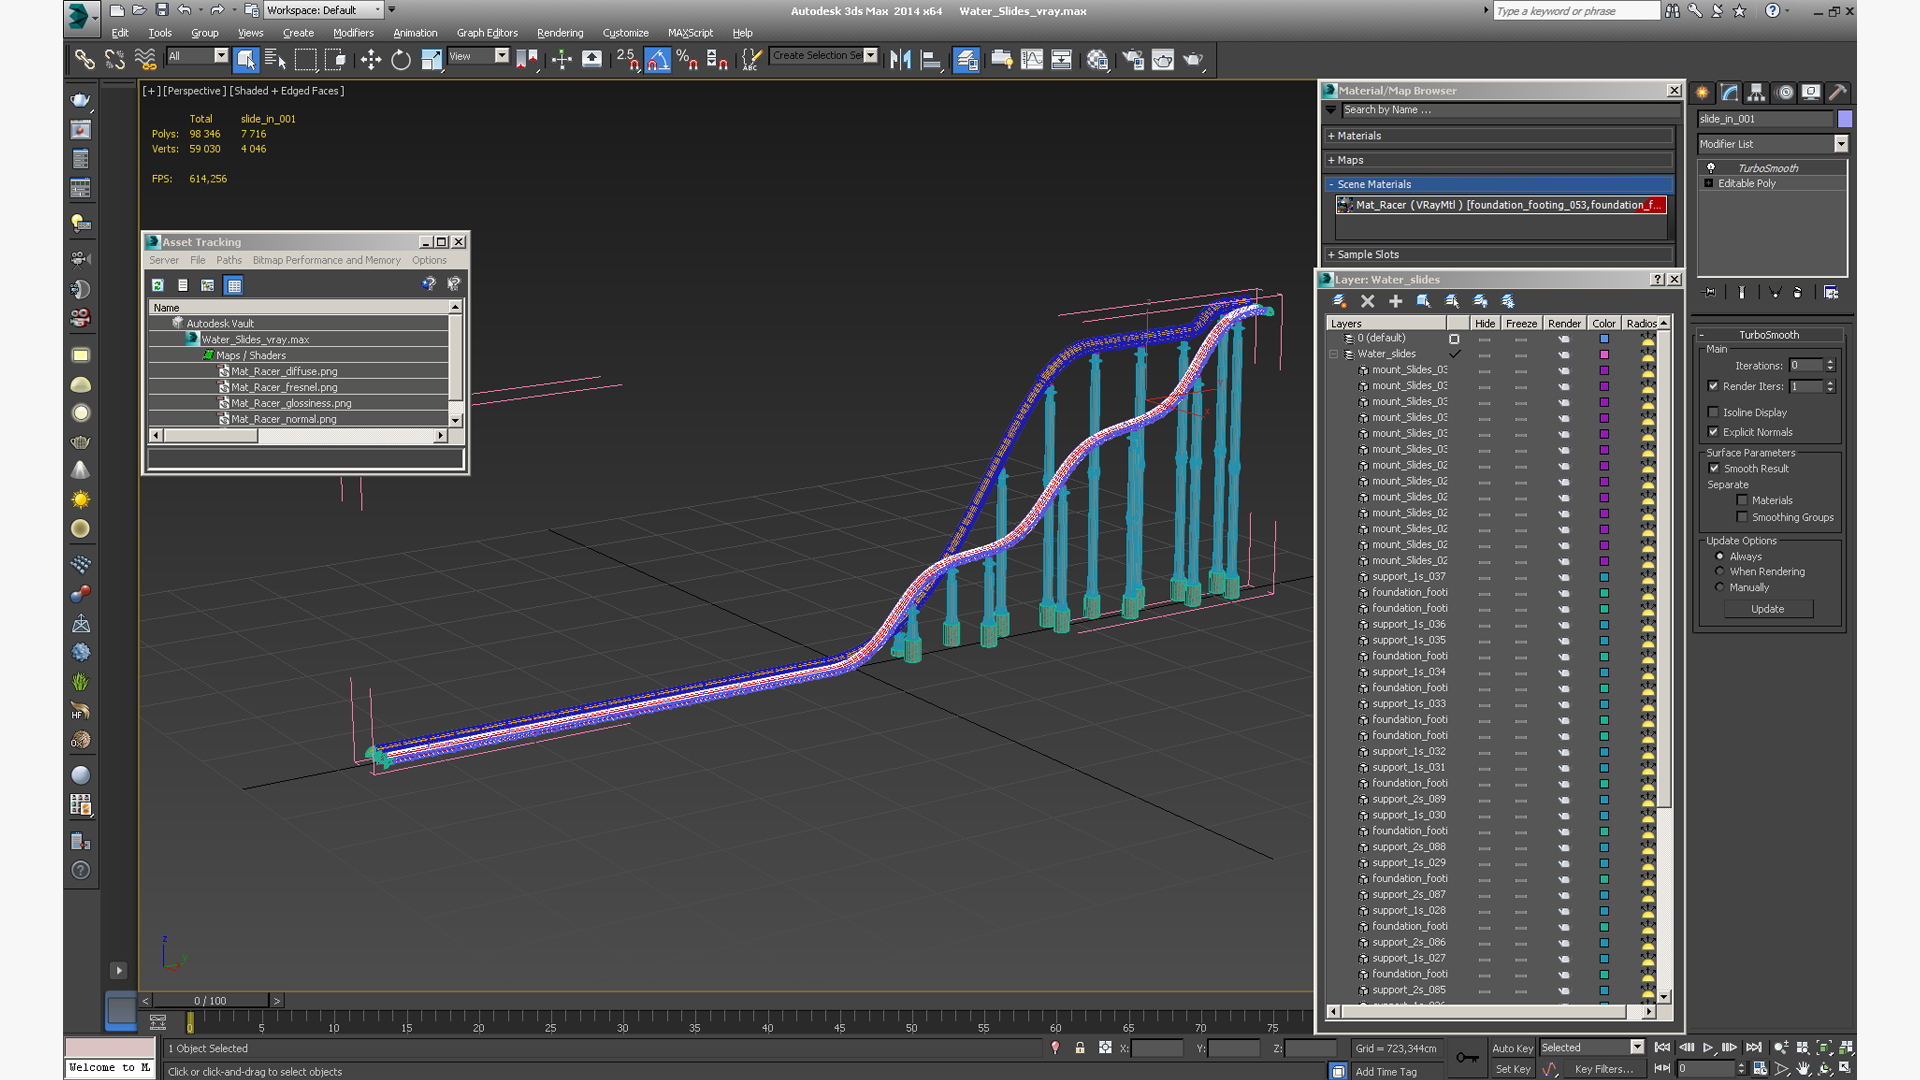This screenshot has height=1080, width=1920.
Task: Delete highlighted empty layers icon
Action: pyautogui.click(x=1367, y=301)
